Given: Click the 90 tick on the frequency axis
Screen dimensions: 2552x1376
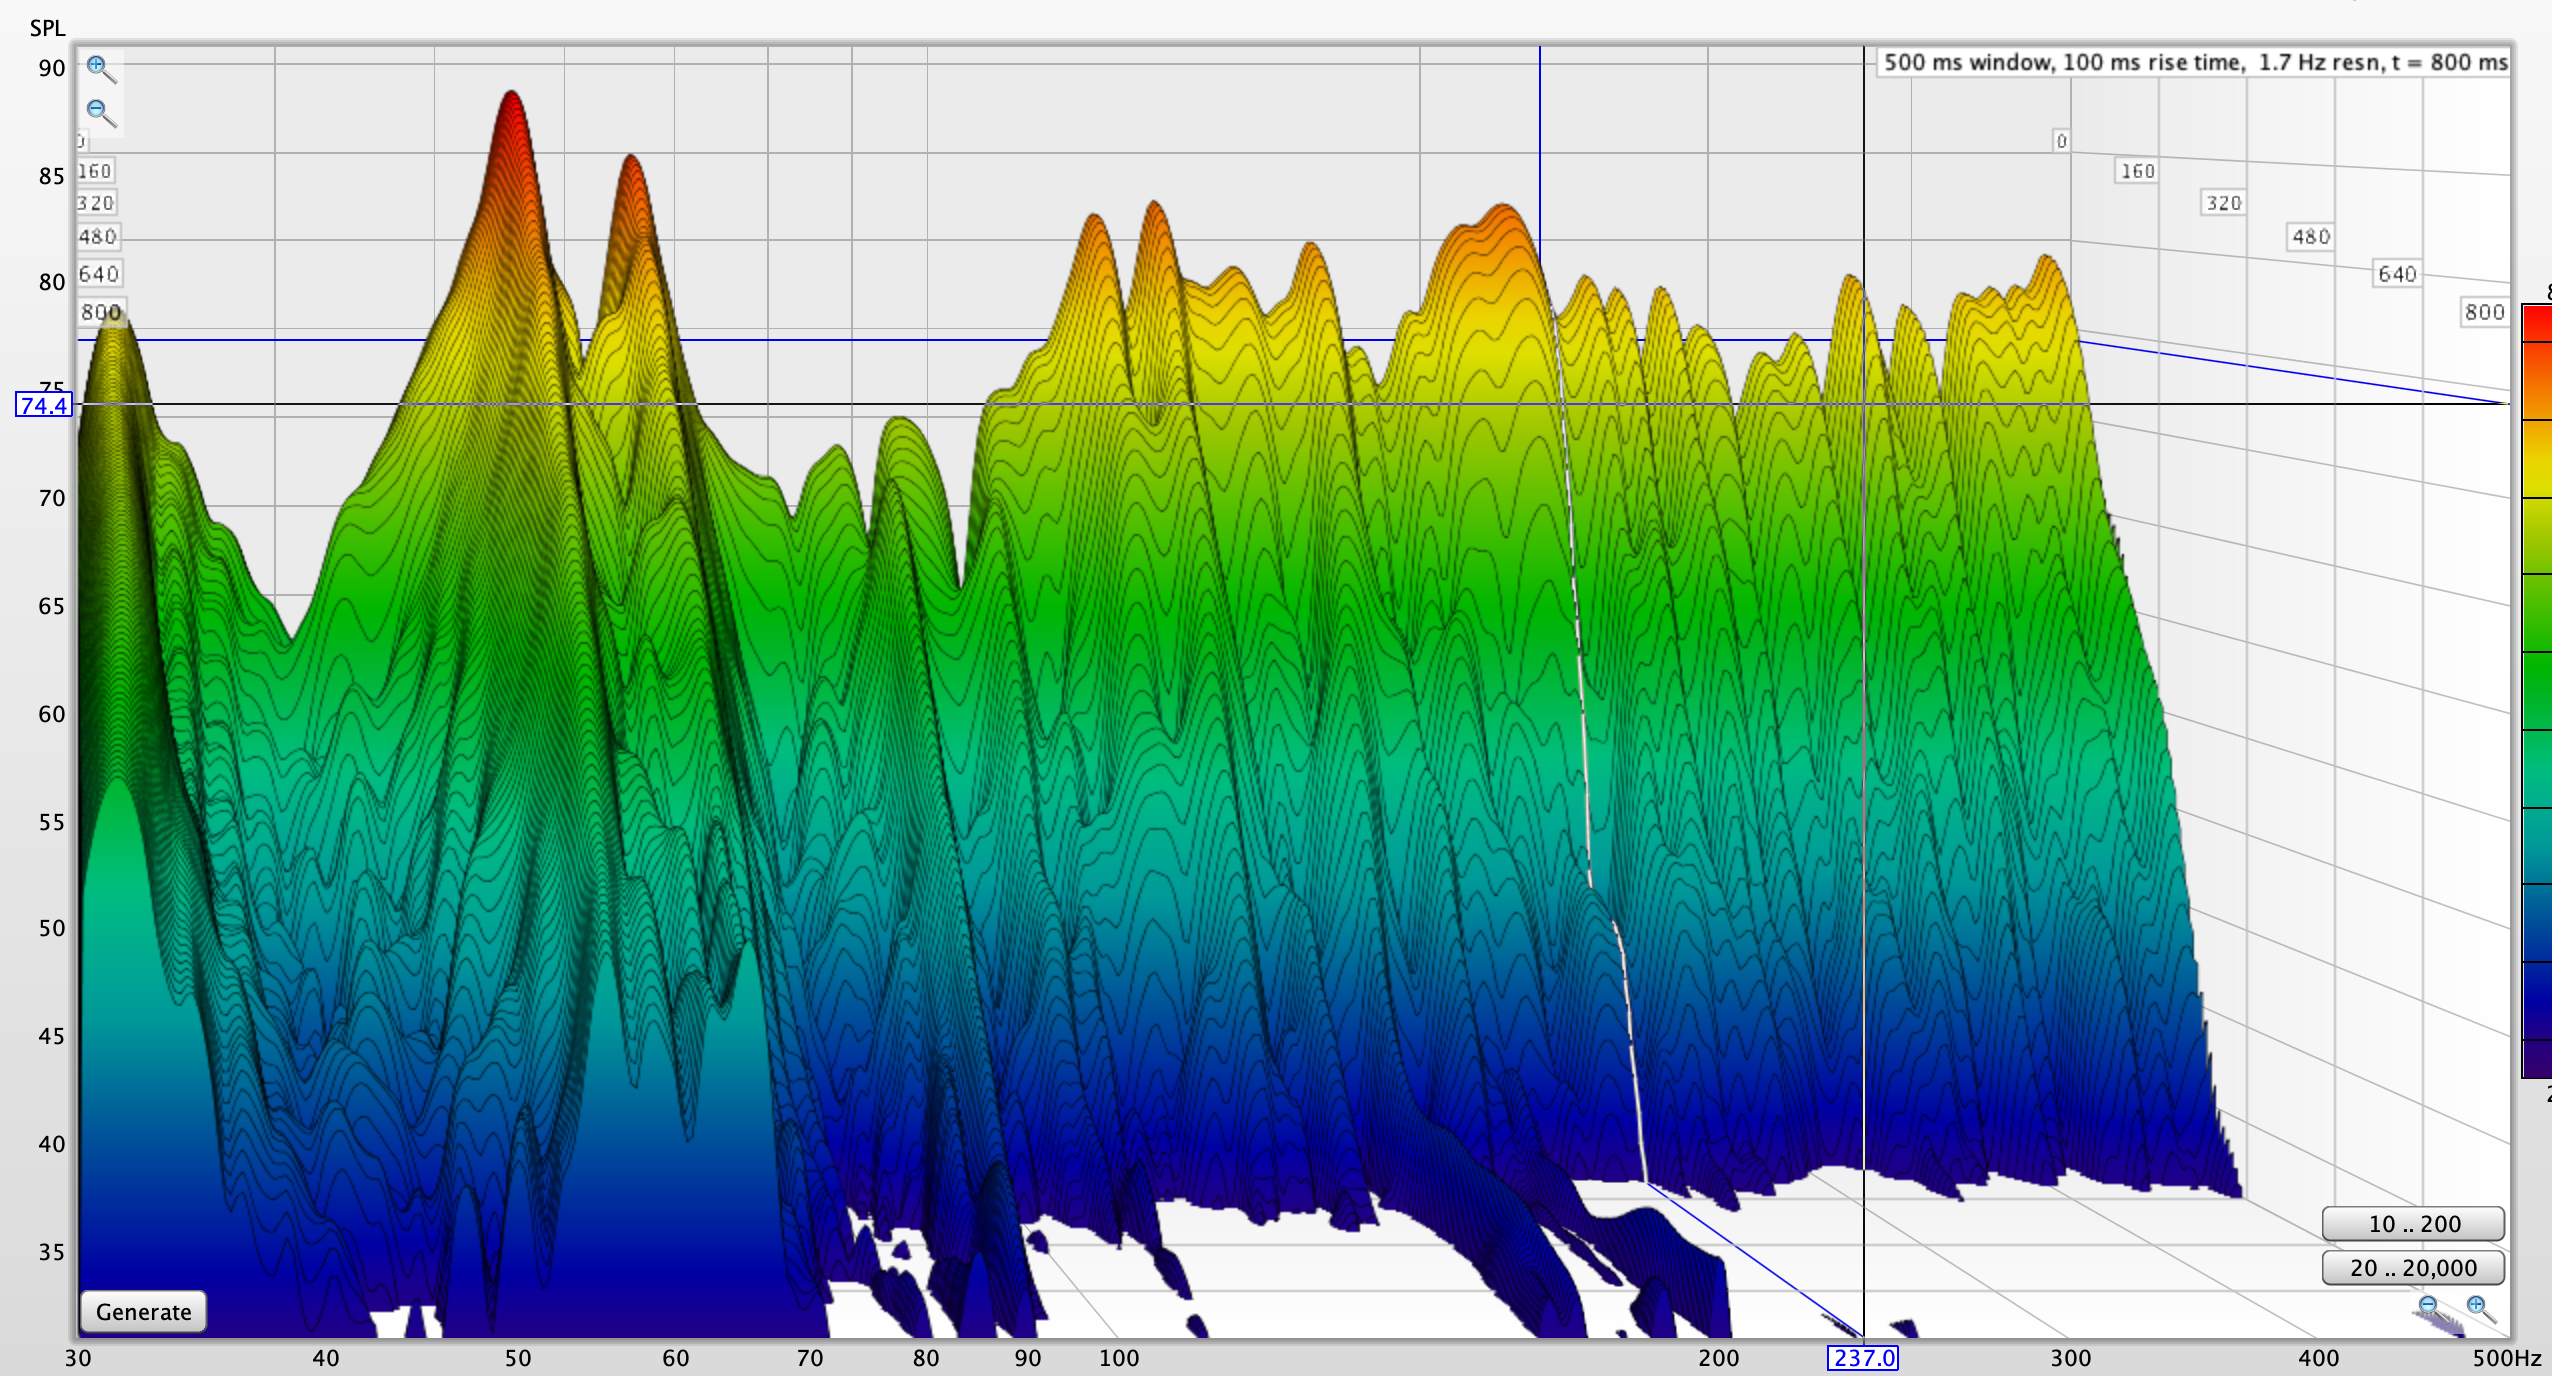Looking at the screenshot, I should tap(1028, 1358).
